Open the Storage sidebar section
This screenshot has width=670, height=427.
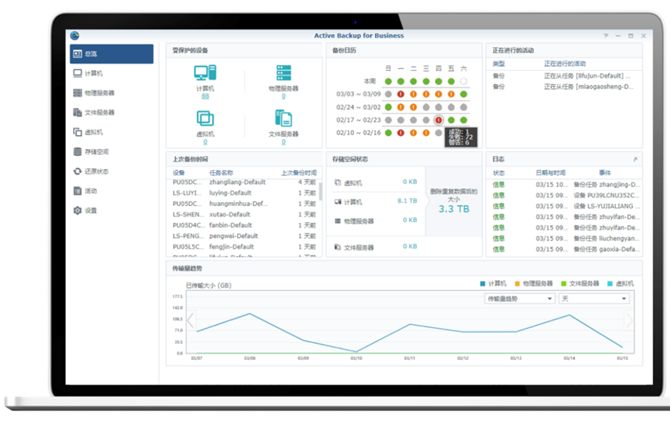(112, 152)
